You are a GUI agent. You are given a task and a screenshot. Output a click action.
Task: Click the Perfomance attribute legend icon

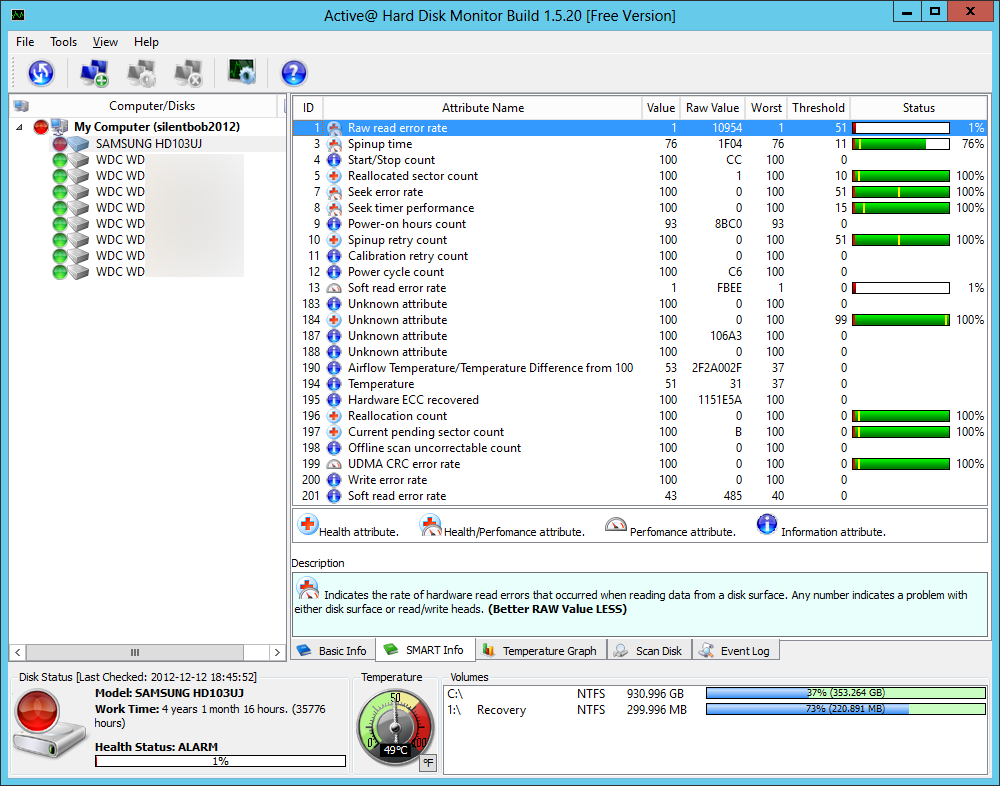pyautogui.click(x=615, y=524)
